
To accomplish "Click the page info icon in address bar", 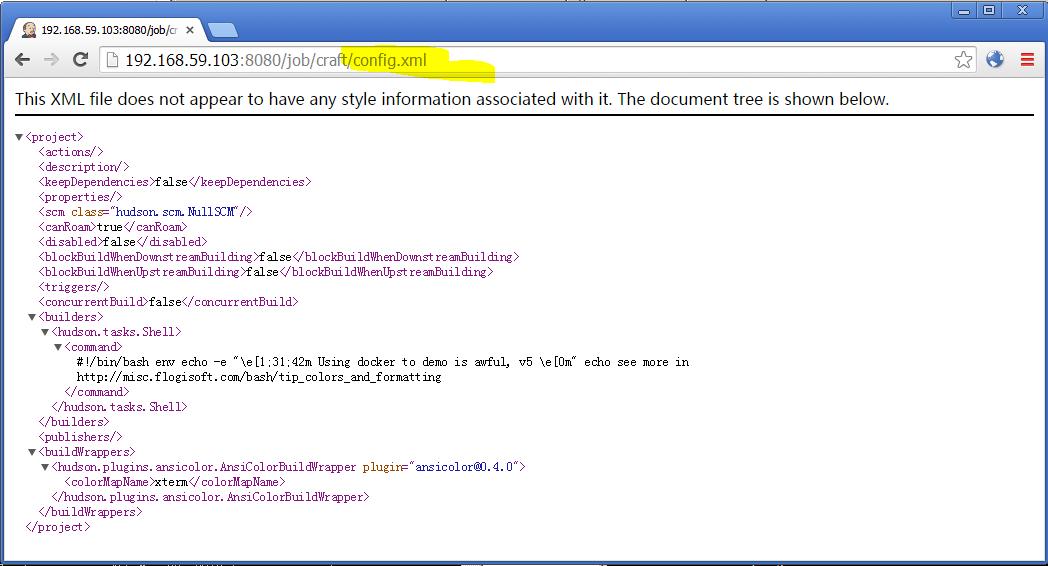I will (x=113, y=60).
